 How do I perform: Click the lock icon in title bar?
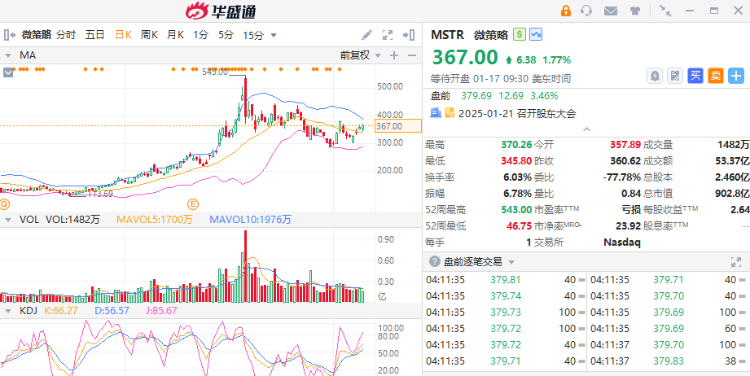point(566,11)
